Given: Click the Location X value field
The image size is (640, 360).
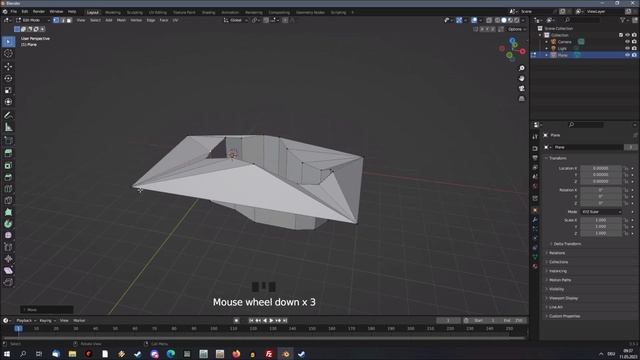Looking at the screenshot, I should [601, 168].
